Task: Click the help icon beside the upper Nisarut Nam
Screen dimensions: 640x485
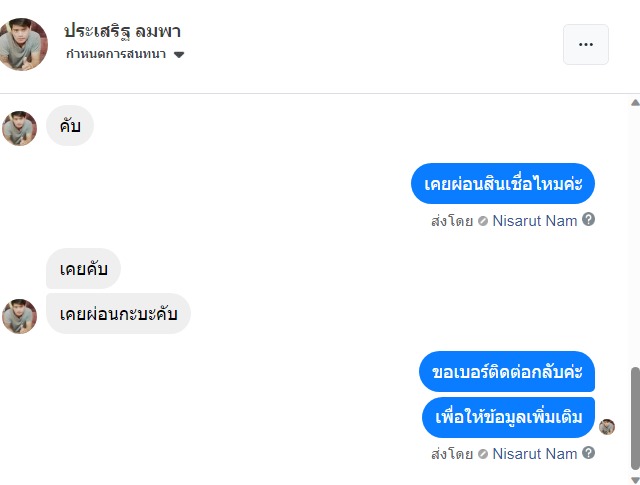Action: click(589, 220)
